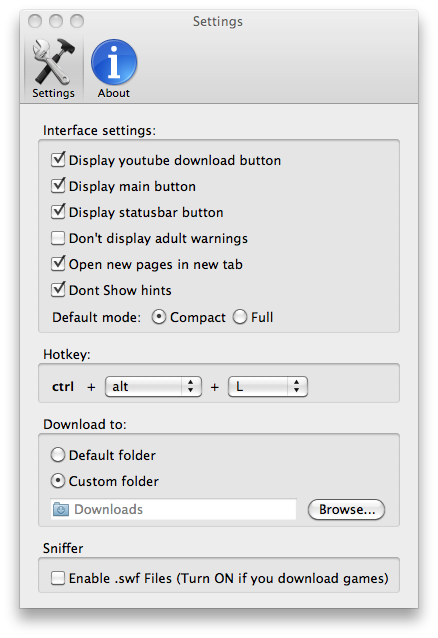This screenshot has height=638, width=438.
Task: Open the alt modifier key dropdown
Action: click(x=153, y=387)
